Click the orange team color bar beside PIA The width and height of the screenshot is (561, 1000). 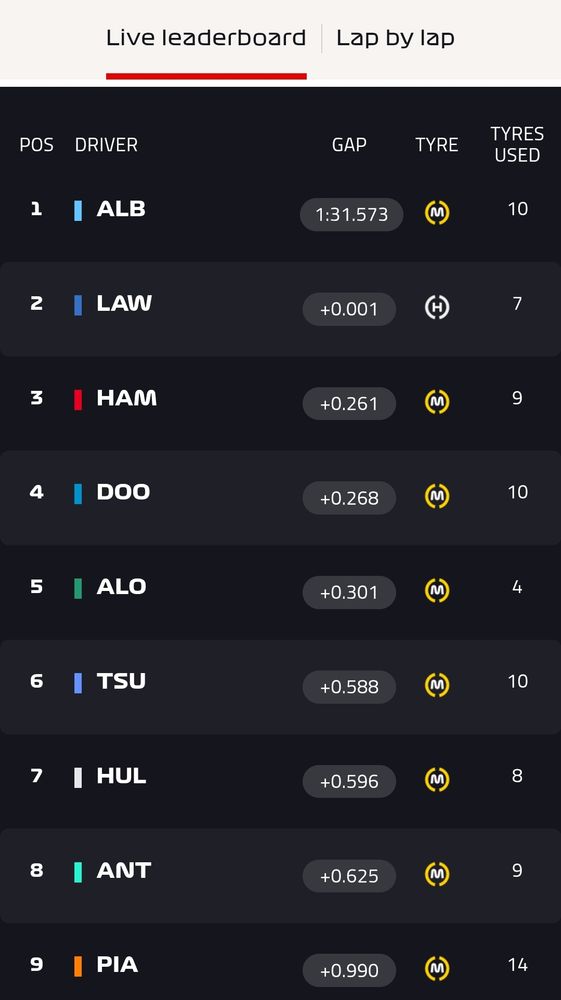click(x=78, y=966)
